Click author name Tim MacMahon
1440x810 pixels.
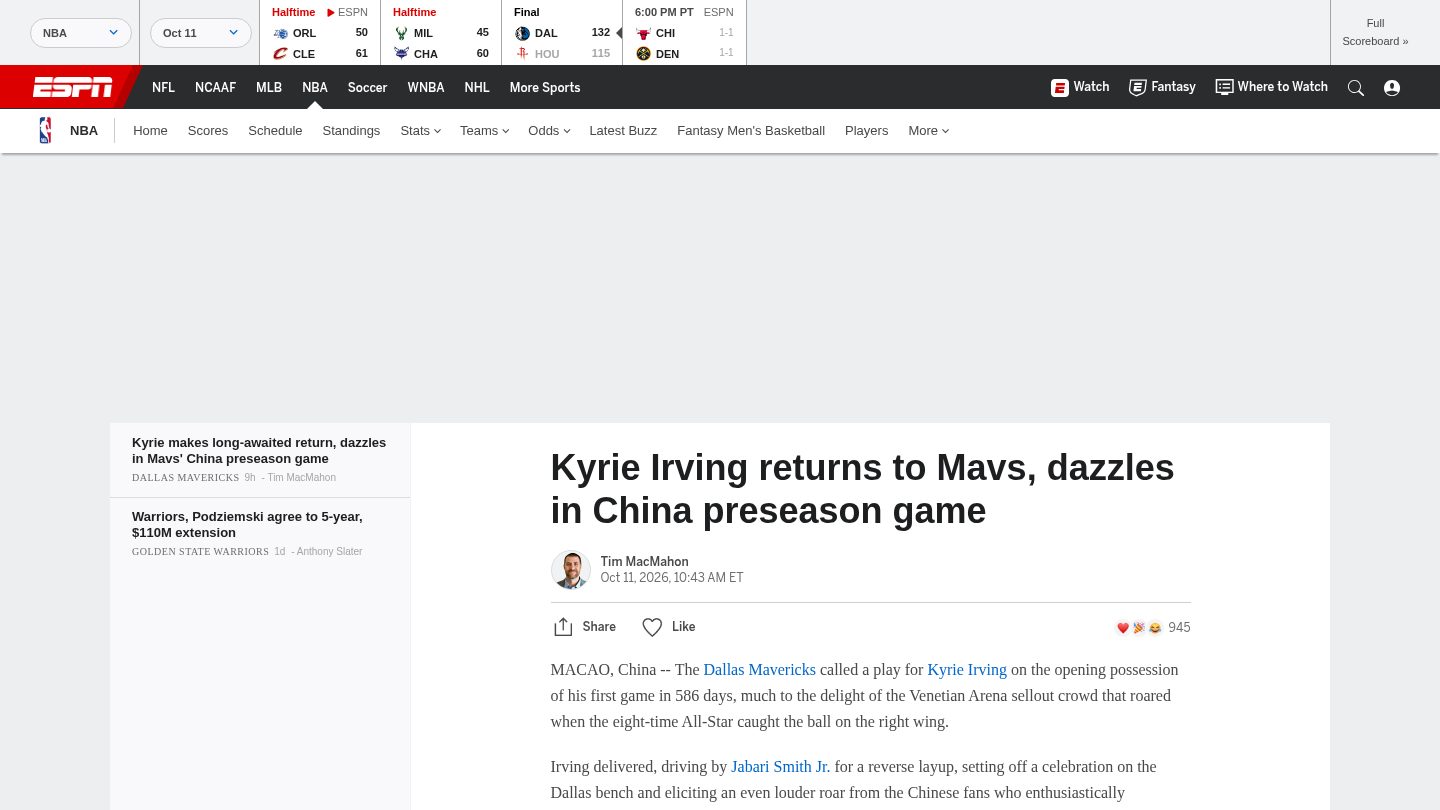644,562
